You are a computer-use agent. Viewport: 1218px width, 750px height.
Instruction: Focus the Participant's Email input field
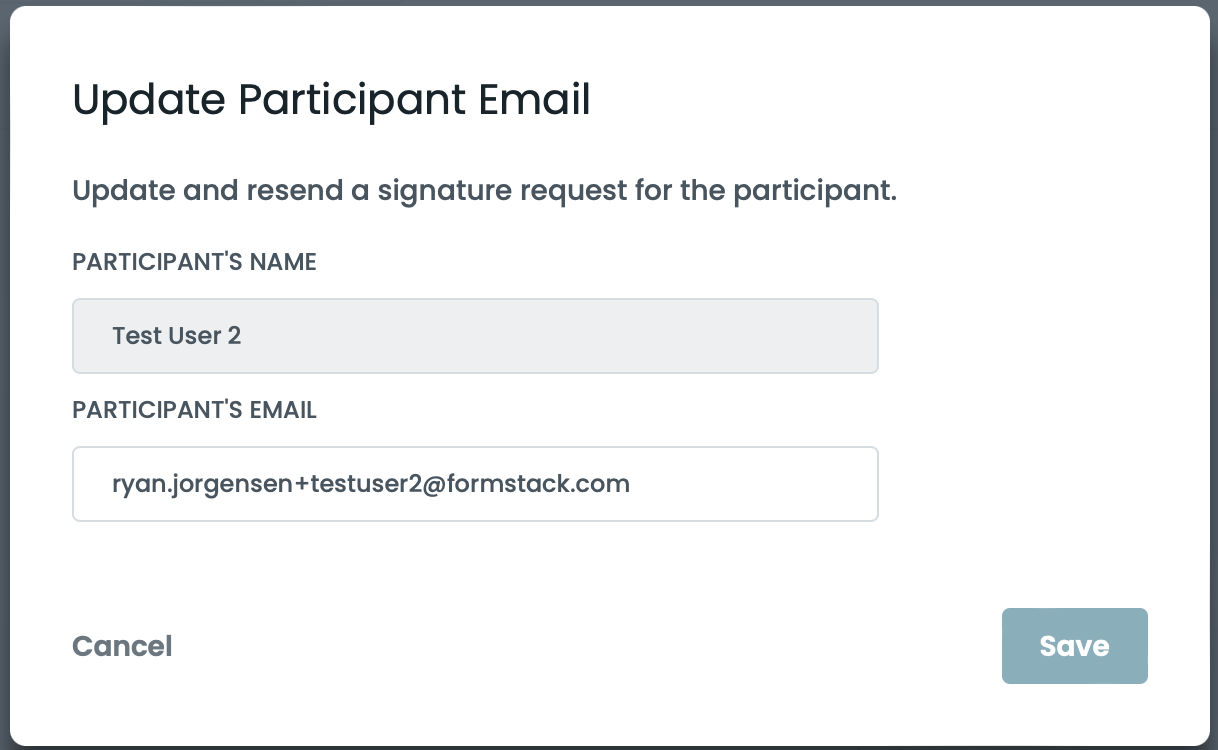coord(475,484)
